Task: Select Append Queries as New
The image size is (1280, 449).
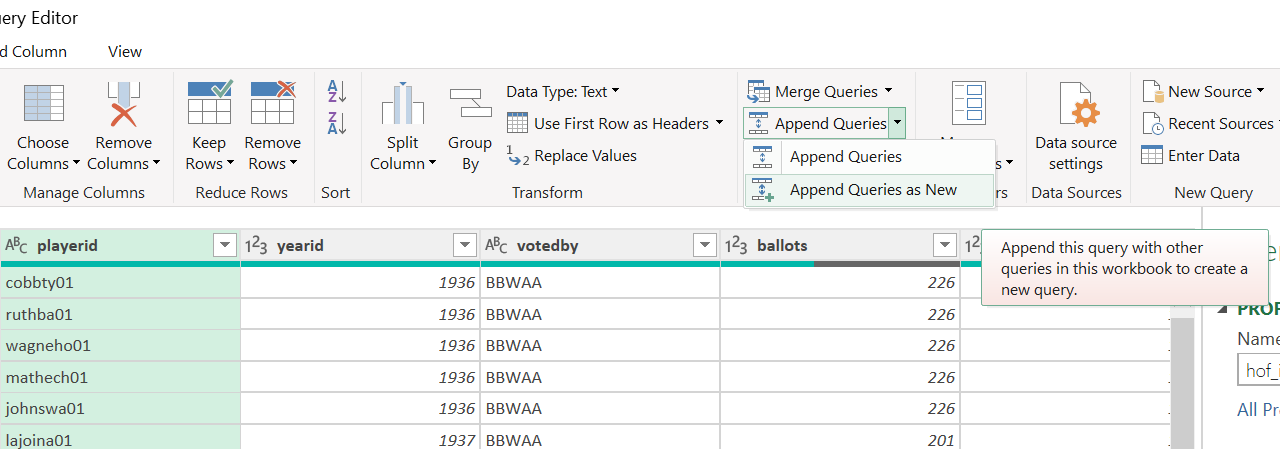Action: [x=872, y=190]
